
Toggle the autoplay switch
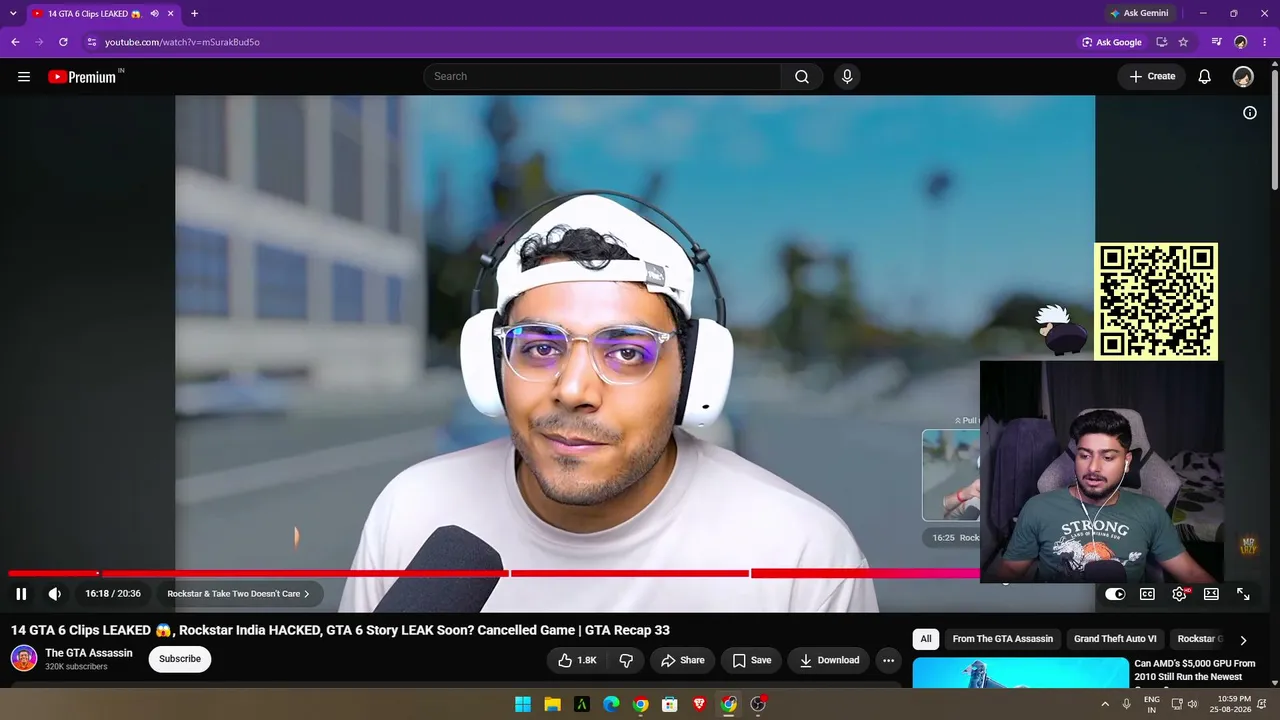pyautogui.click(x=1115, y=594)
